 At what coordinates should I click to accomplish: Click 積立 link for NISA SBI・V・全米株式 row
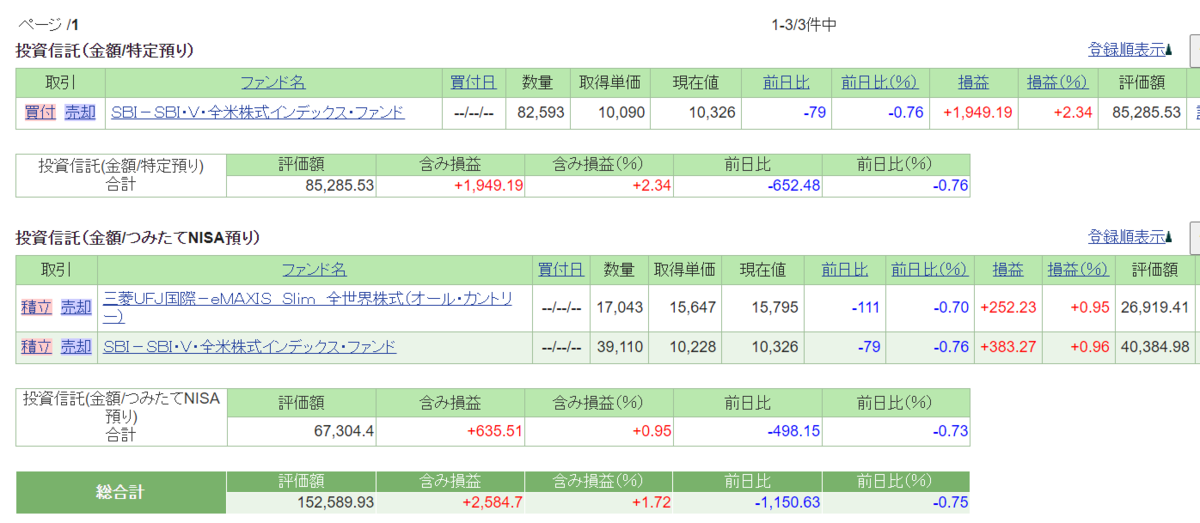(36, 347)
